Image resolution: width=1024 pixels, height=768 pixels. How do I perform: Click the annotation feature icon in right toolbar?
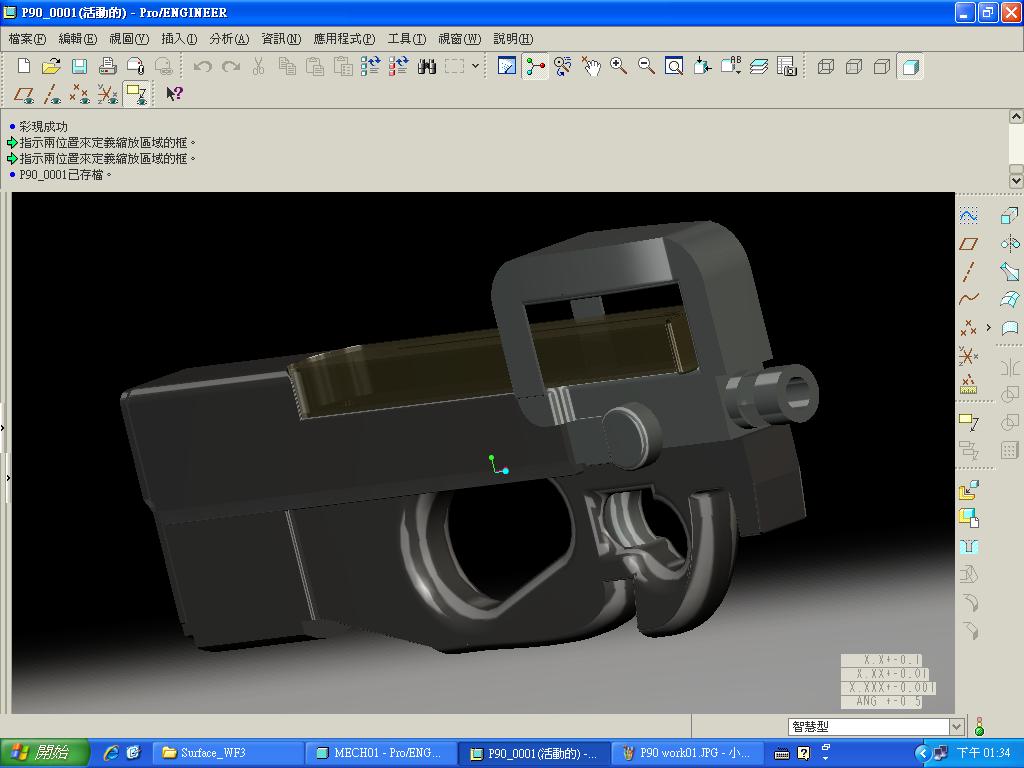968,423
